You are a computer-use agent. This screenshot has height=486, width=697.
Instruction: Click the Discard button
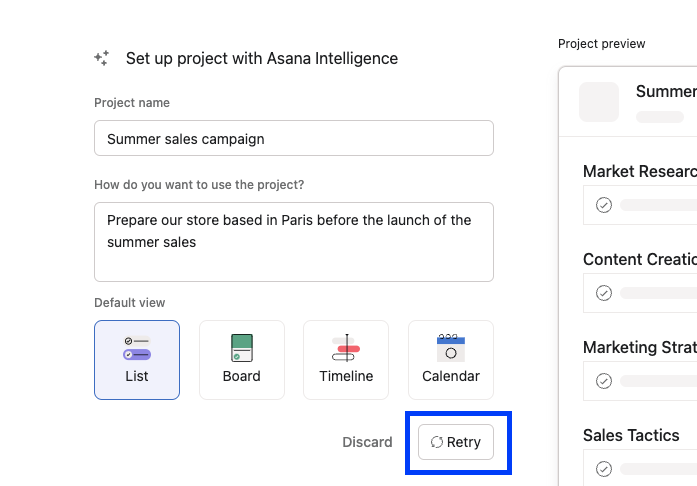pos(367,442)
